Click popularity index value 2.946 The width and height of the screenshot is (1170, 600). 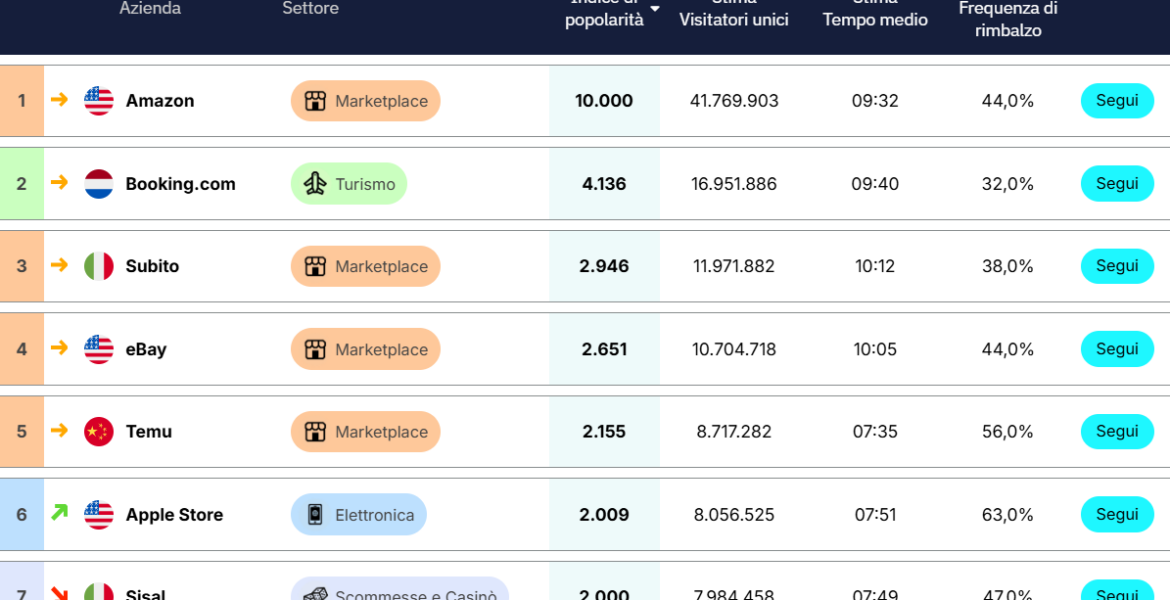(x=604, y=266)
